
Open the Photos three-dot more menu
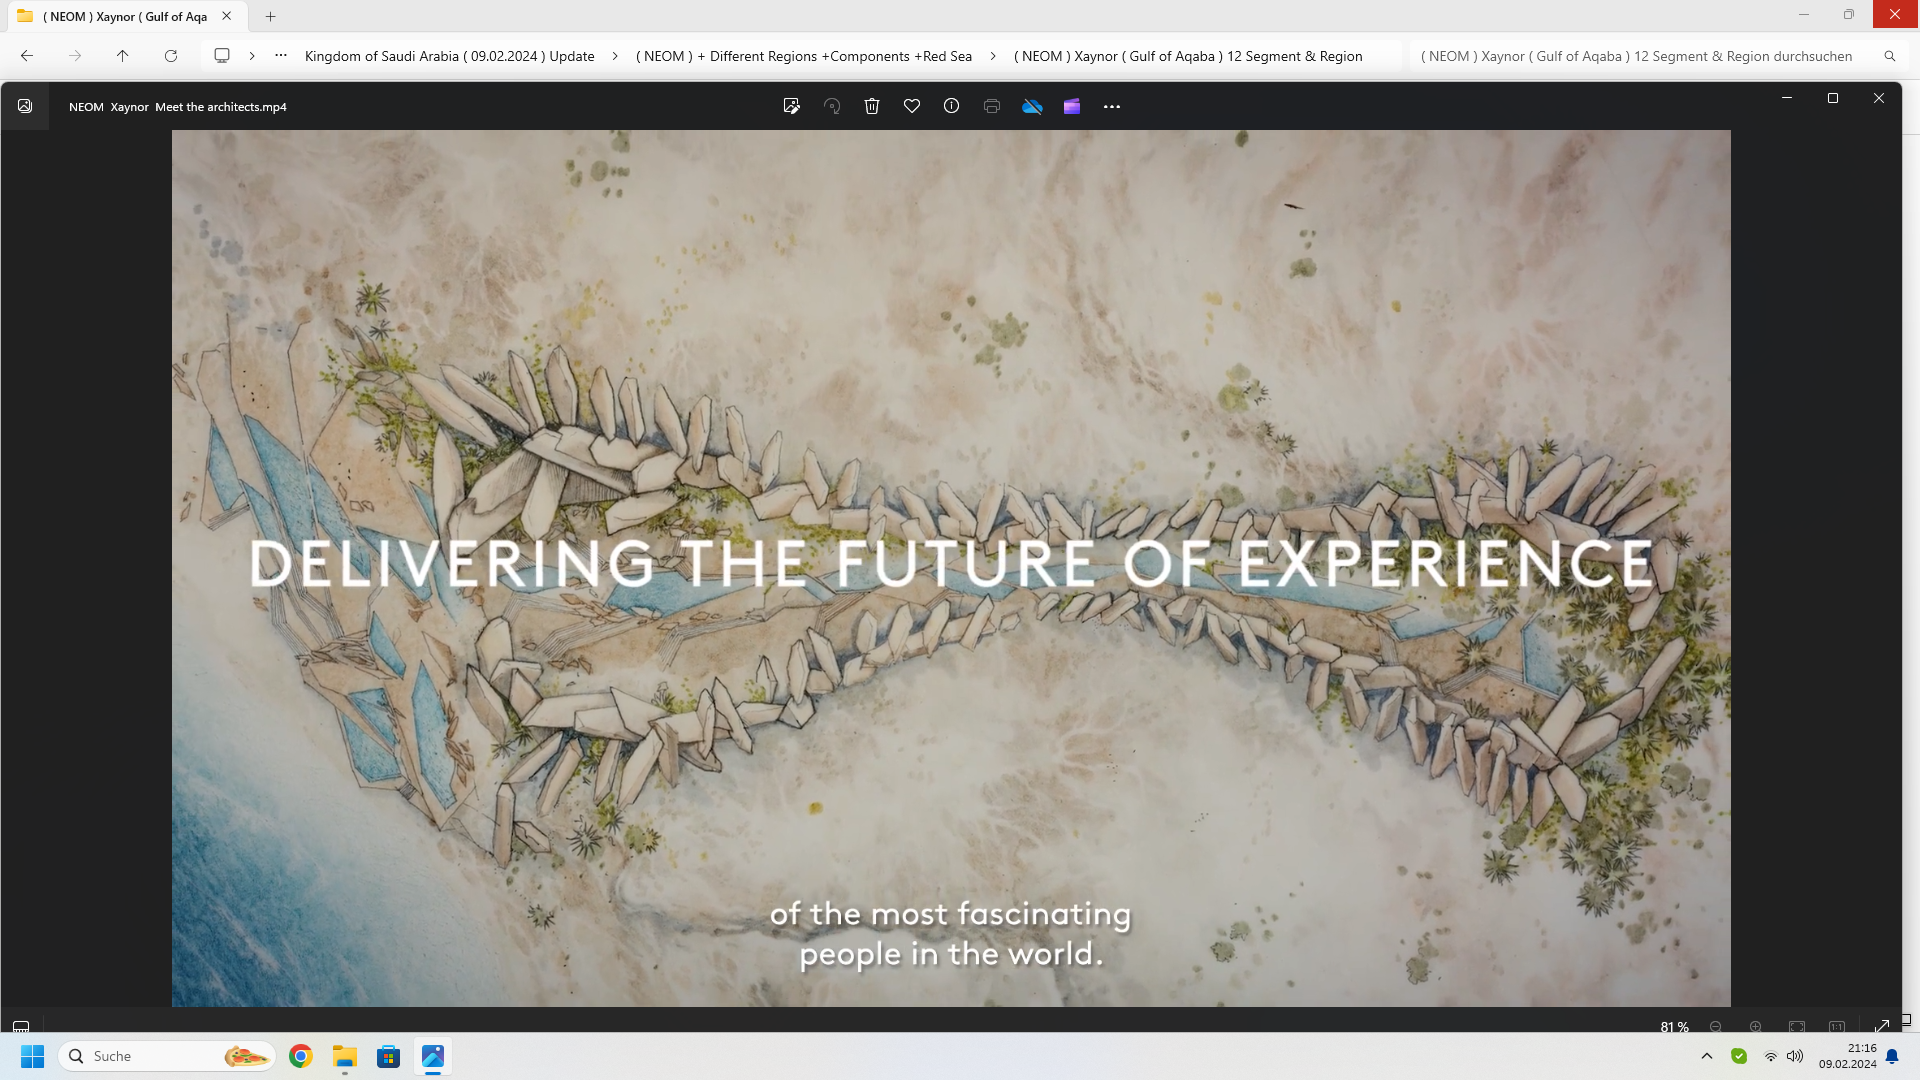click(1112, 106)
